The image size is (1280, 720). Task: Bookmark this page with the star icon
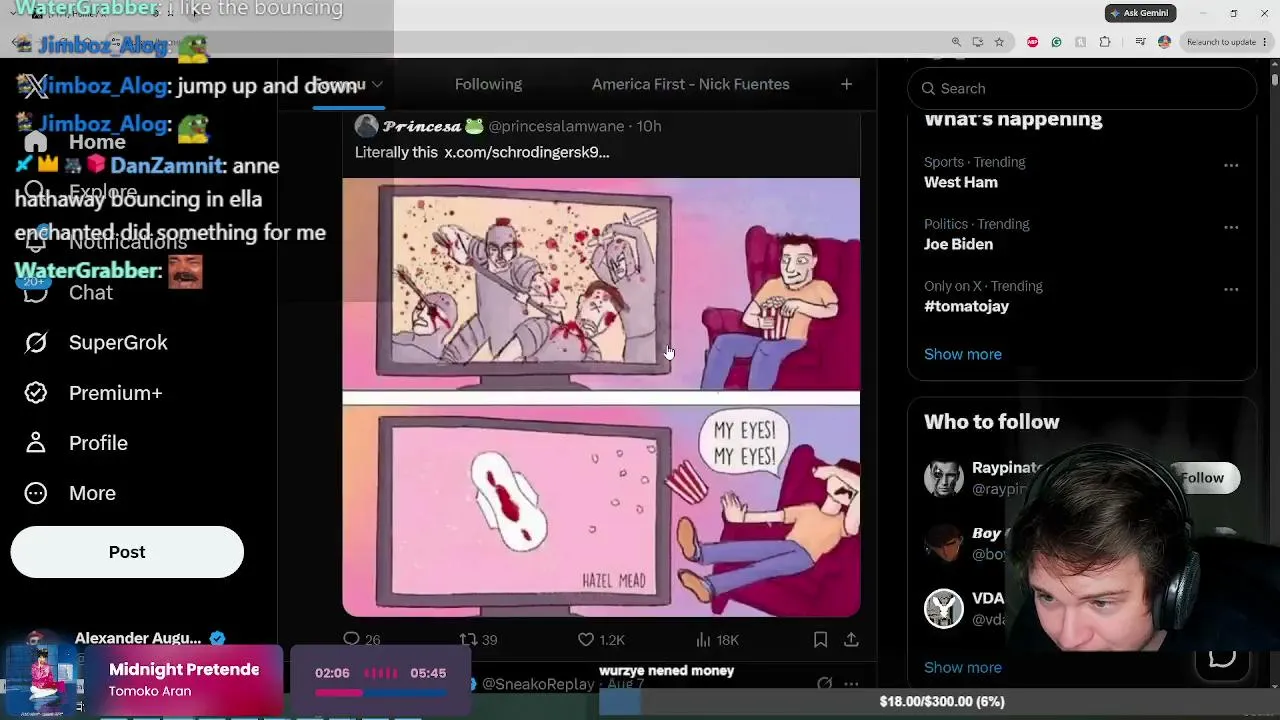999,42
